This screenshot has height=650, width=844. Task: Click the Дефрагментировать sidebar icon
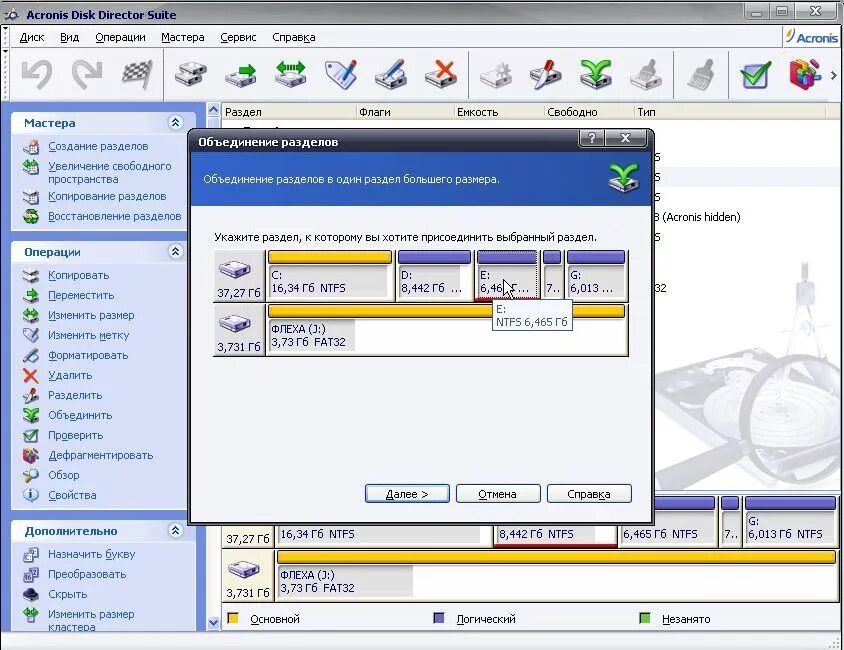point(31,455)
